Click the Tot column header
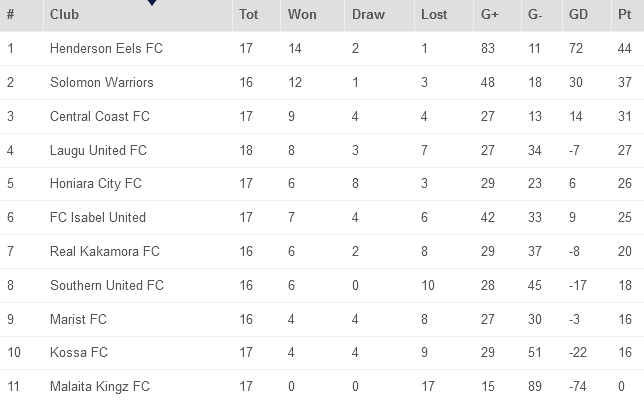Viewport: 644px width, 403px height. click(249, 15)
